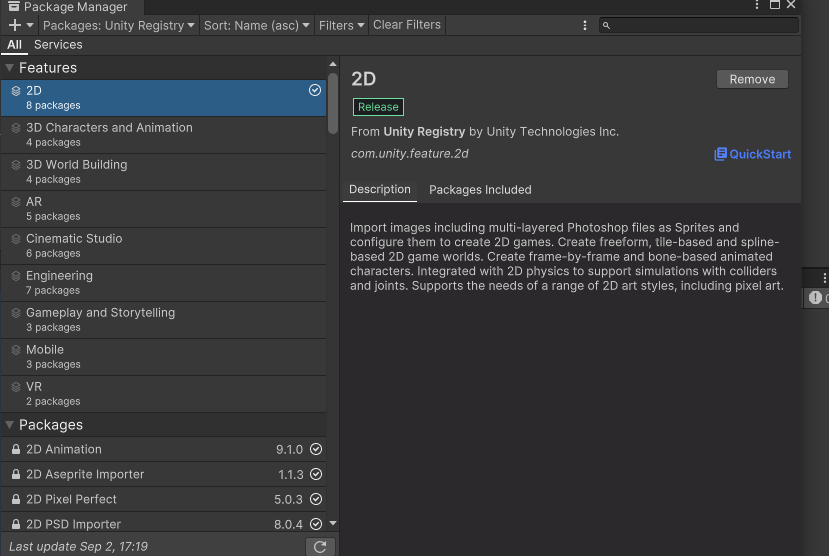Click the com.unity.feature.2d package name
829x556 pixels.
pos(410,154)
